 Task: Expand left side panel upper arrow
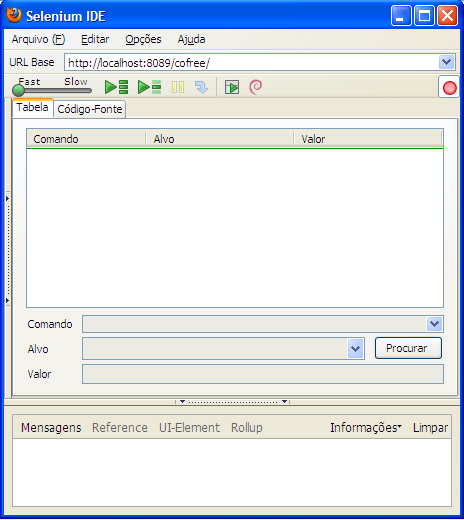click(x=7, y=199)
